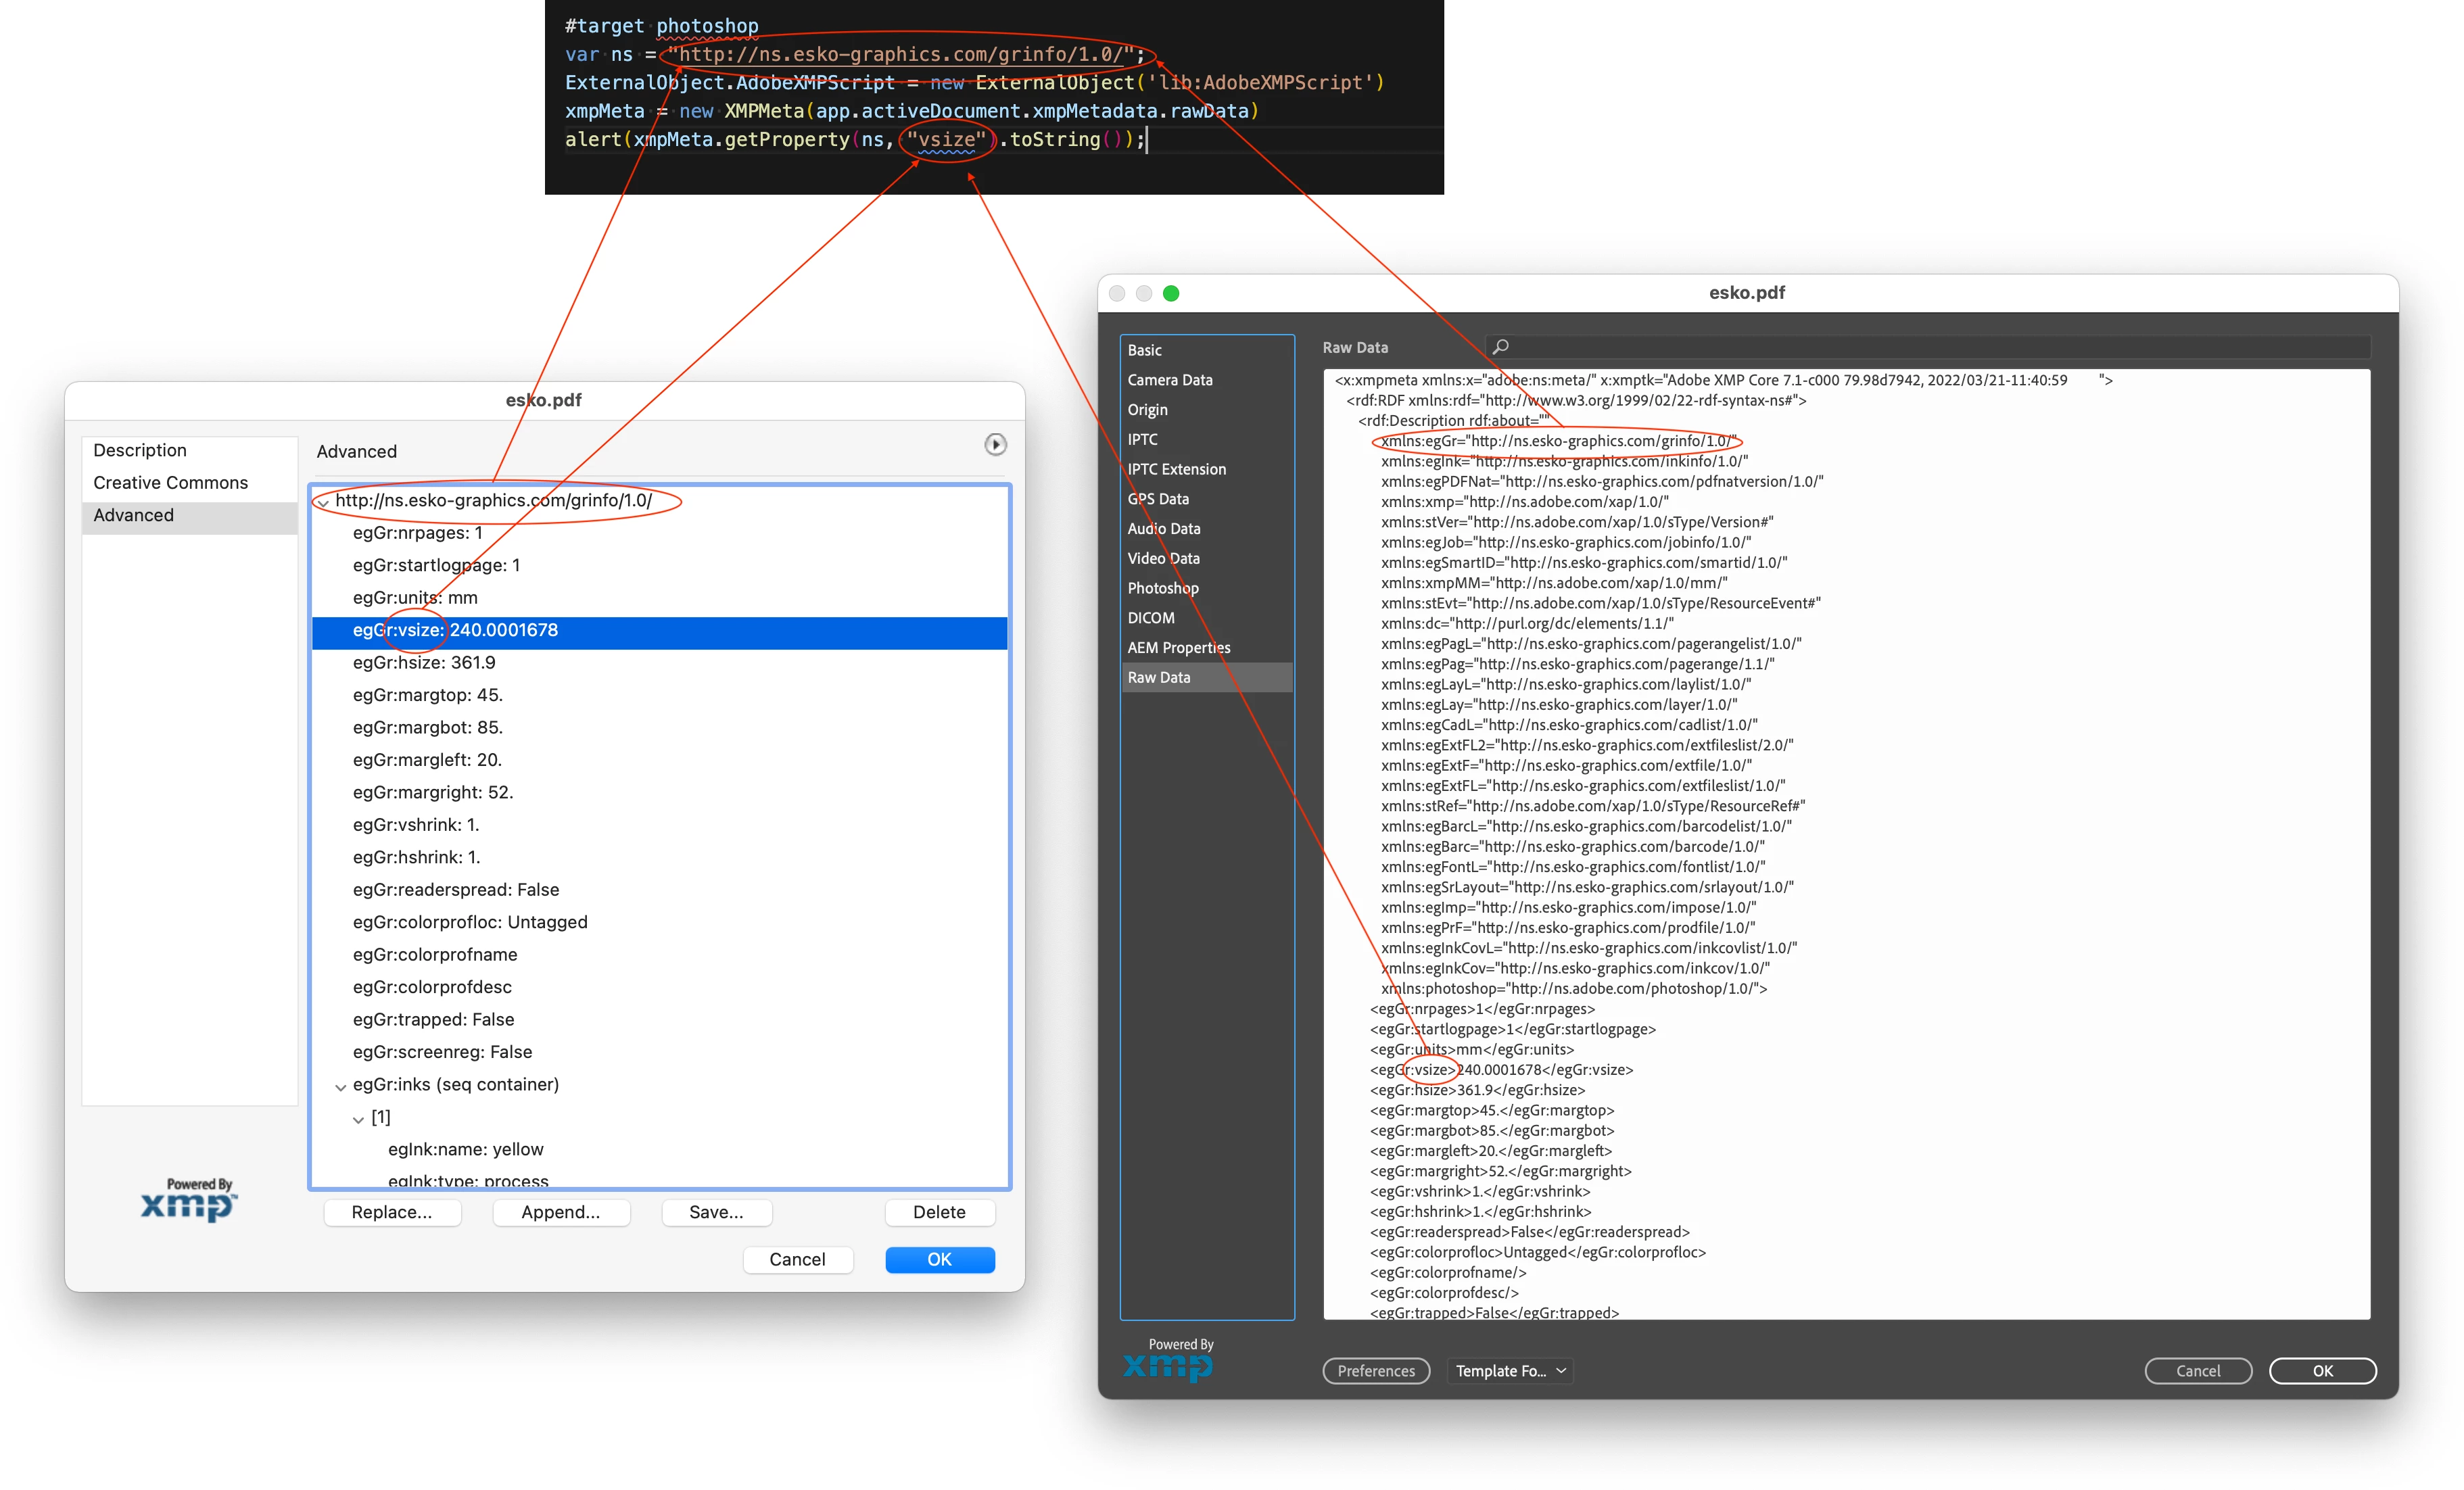Switch to the Description tab
The width and height of the screenshot is (2464, 1490).
click(140, 450)
